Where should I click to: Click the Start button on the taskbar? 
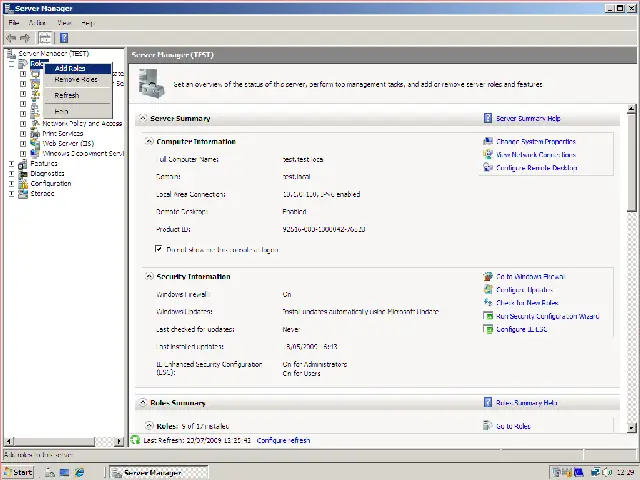(18, 472)
